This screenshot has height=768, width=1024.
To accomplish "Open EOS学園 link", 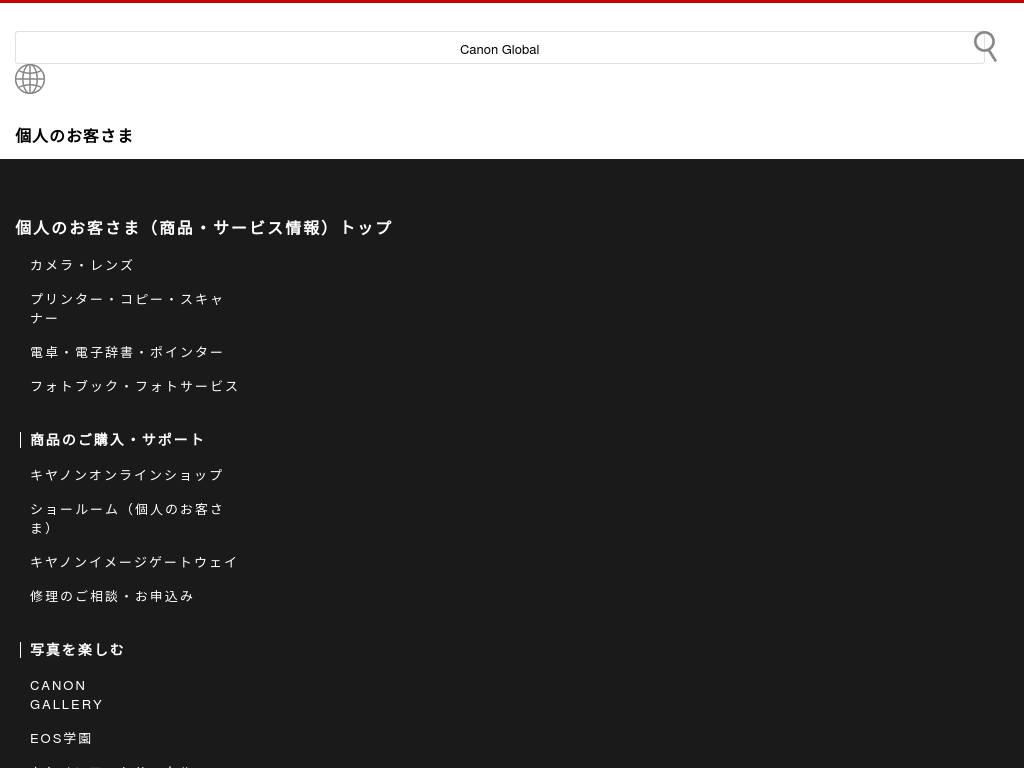I will point(61,739).
